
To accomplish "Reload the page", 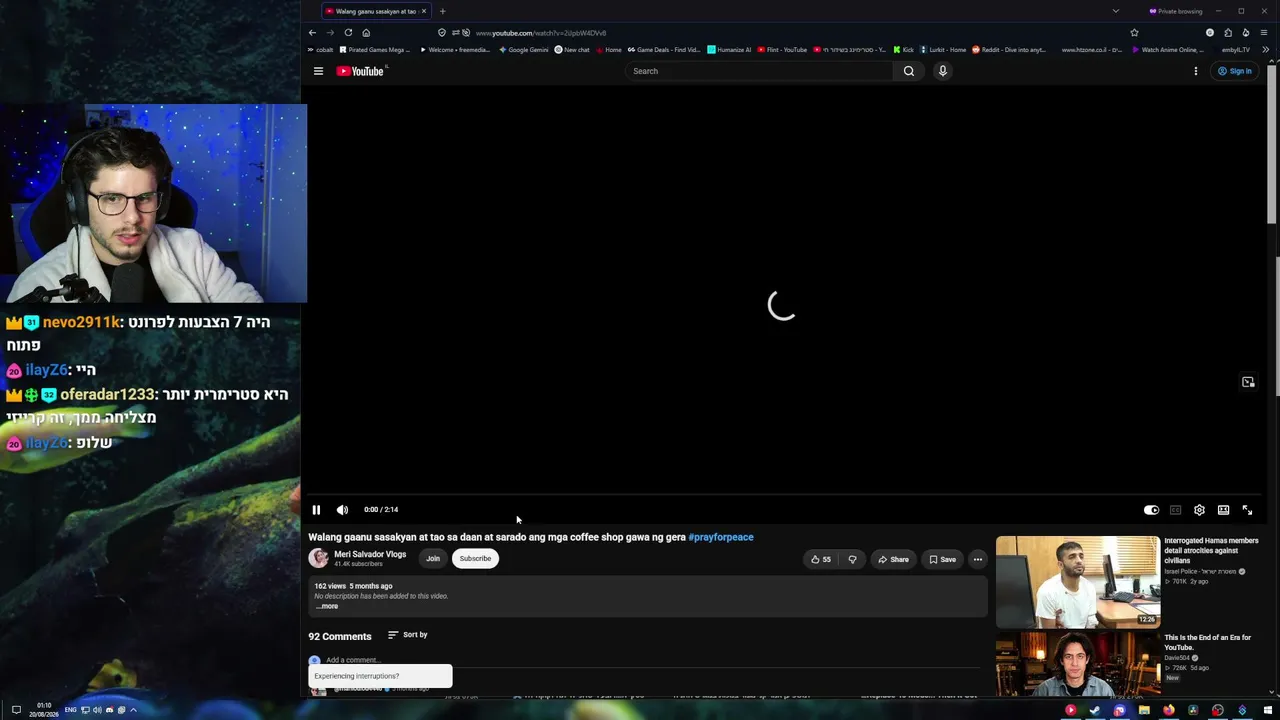I will click(x=348, y=33).
